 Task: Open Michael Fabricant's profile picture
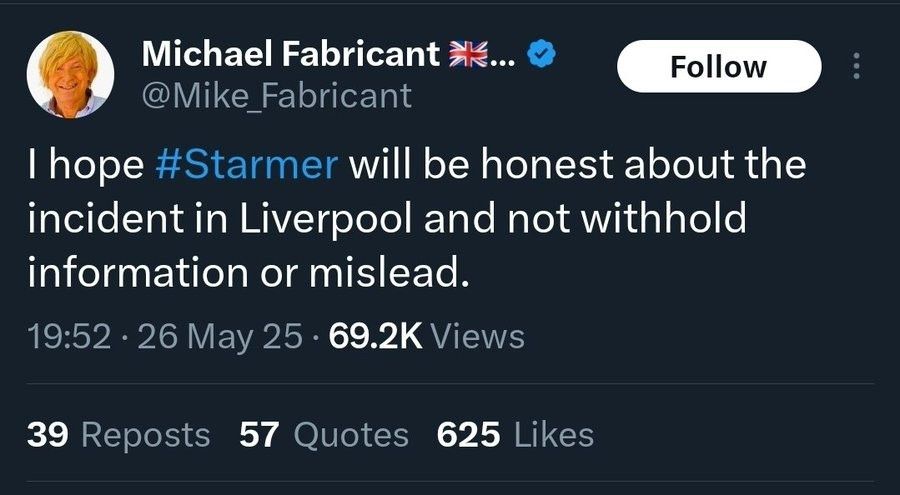70,75
